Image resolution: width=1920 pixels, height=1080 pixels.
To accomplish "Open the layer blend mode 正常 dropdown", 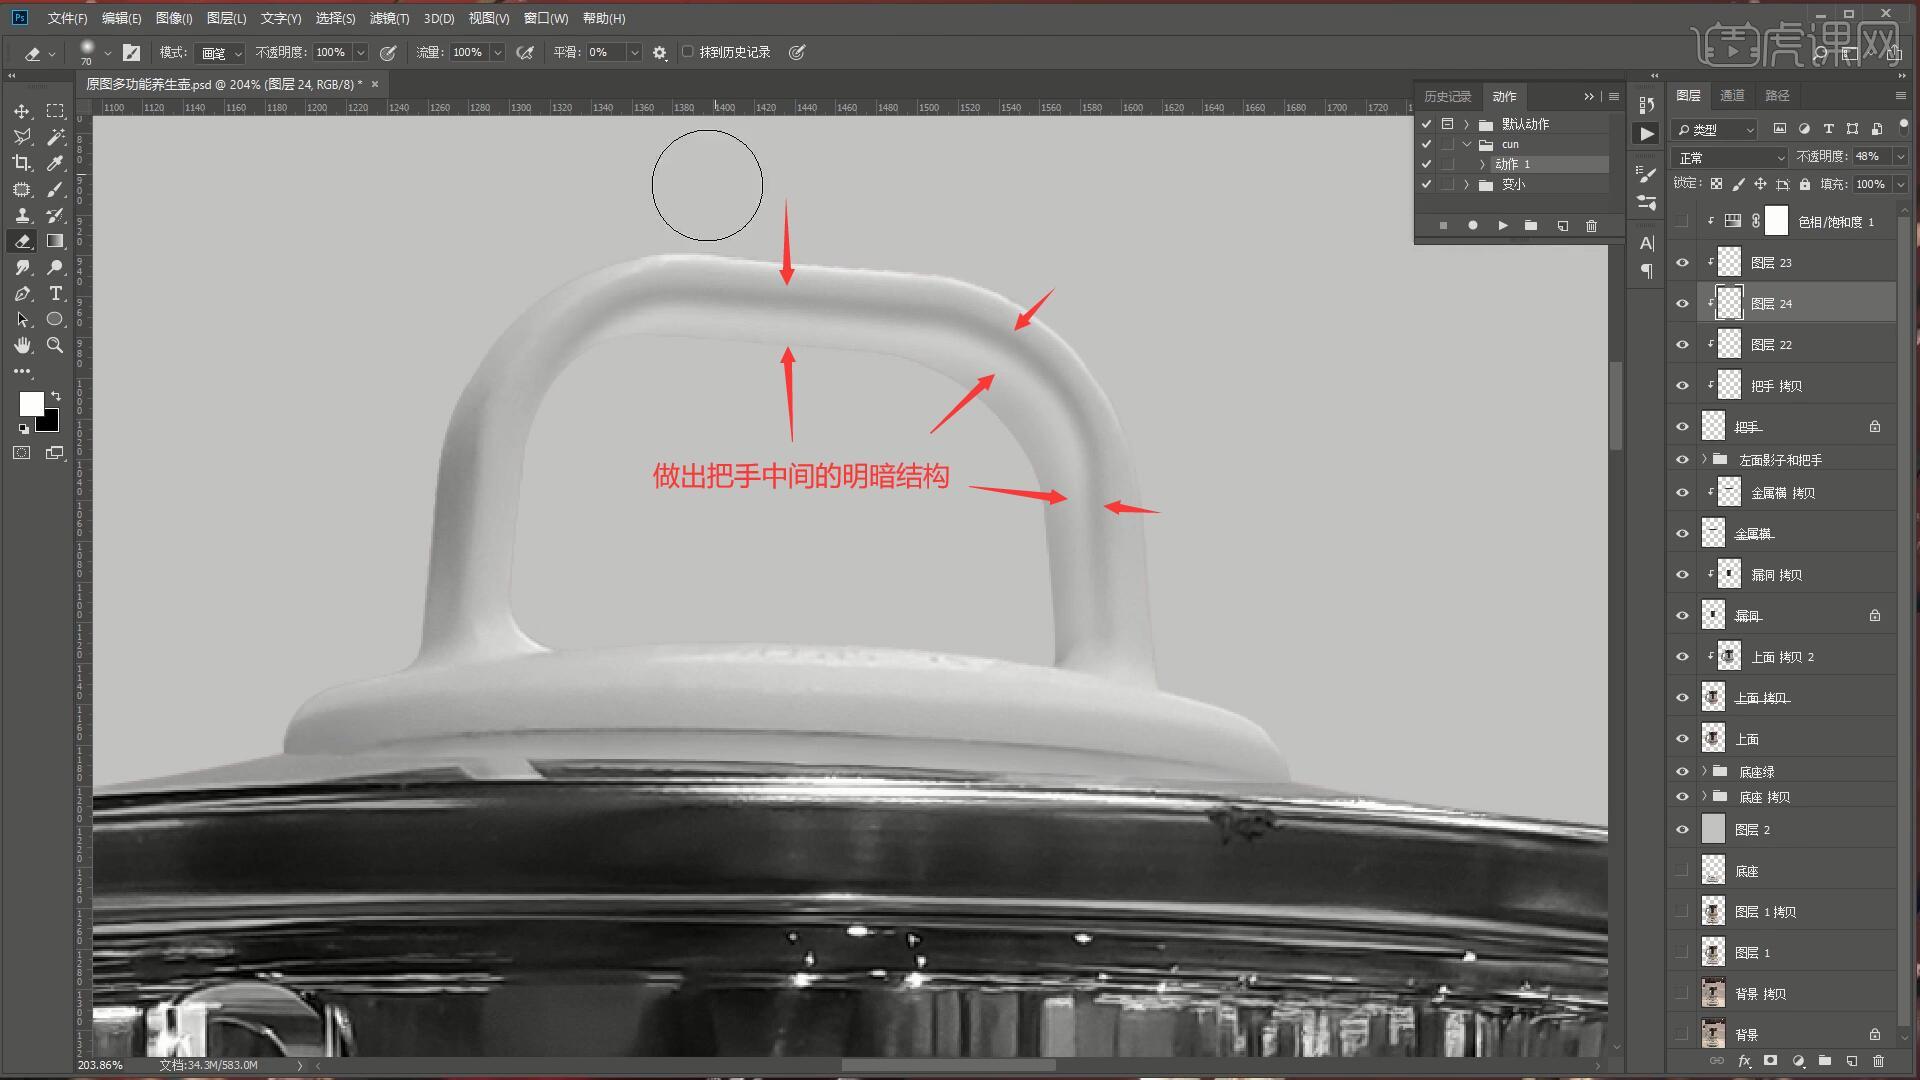I will tap(1729, 158).
